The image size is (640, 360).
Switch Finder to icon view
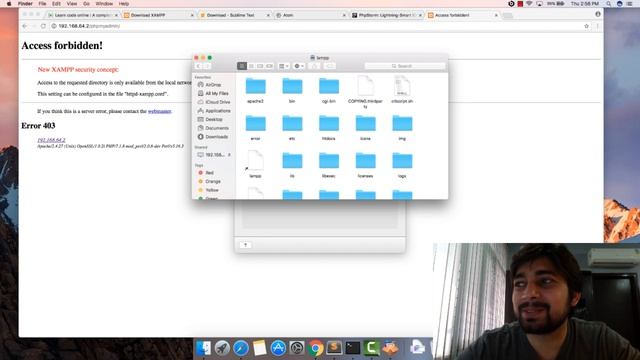click(242, 66)
